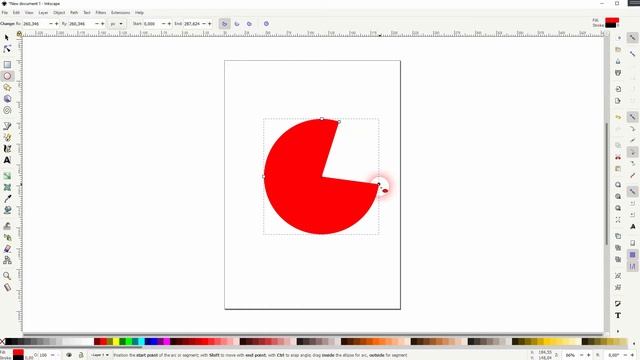Select the Measure tool

coord(7,287)
